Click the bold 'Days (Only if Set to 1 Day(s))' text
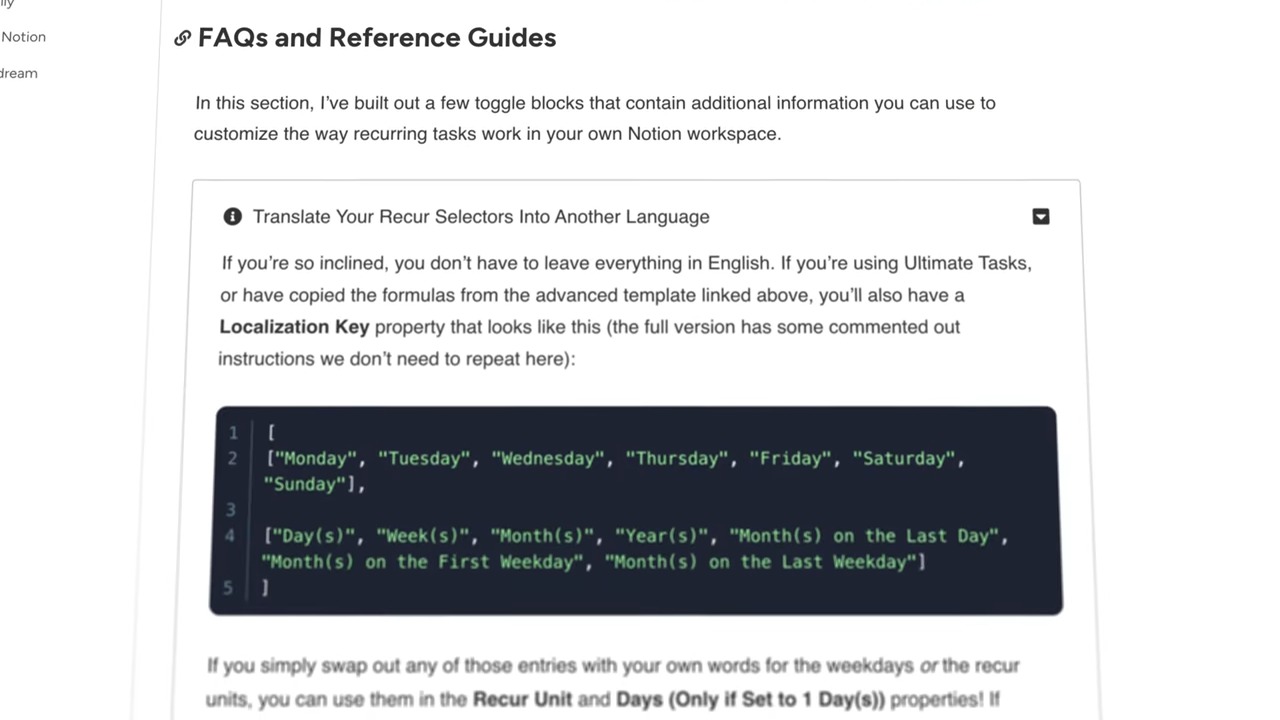This screenshot has height=720, width=1280. 750,699
